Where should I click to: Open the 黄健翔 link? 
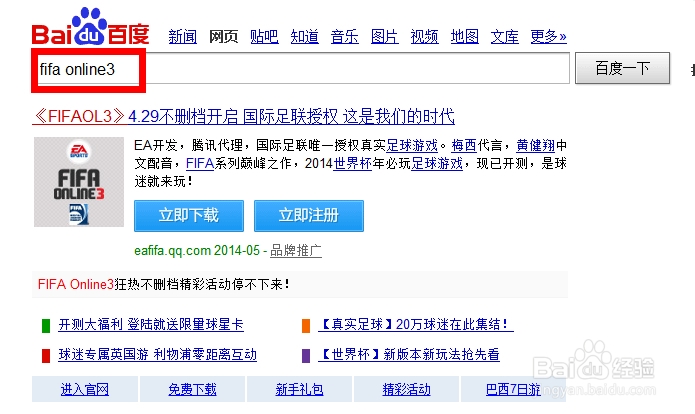pyautogui.click(x=535, y=145)
